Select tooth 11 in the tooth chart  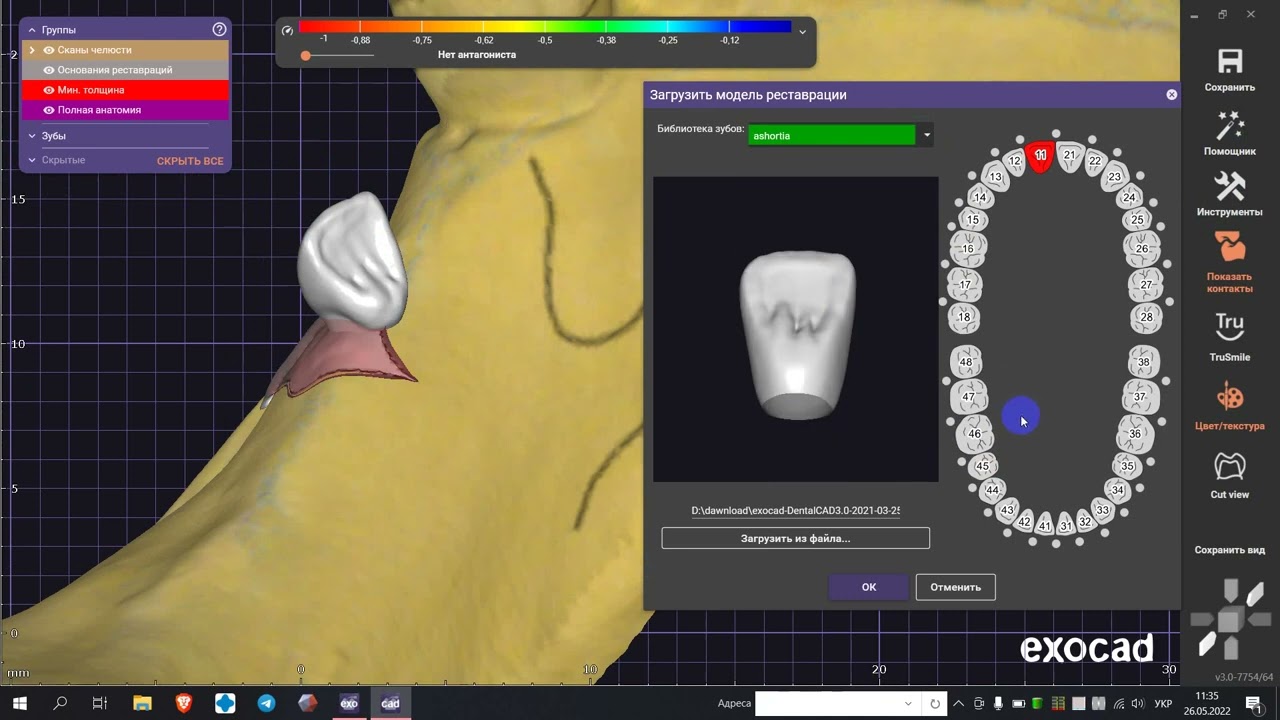click(1041, 156)
